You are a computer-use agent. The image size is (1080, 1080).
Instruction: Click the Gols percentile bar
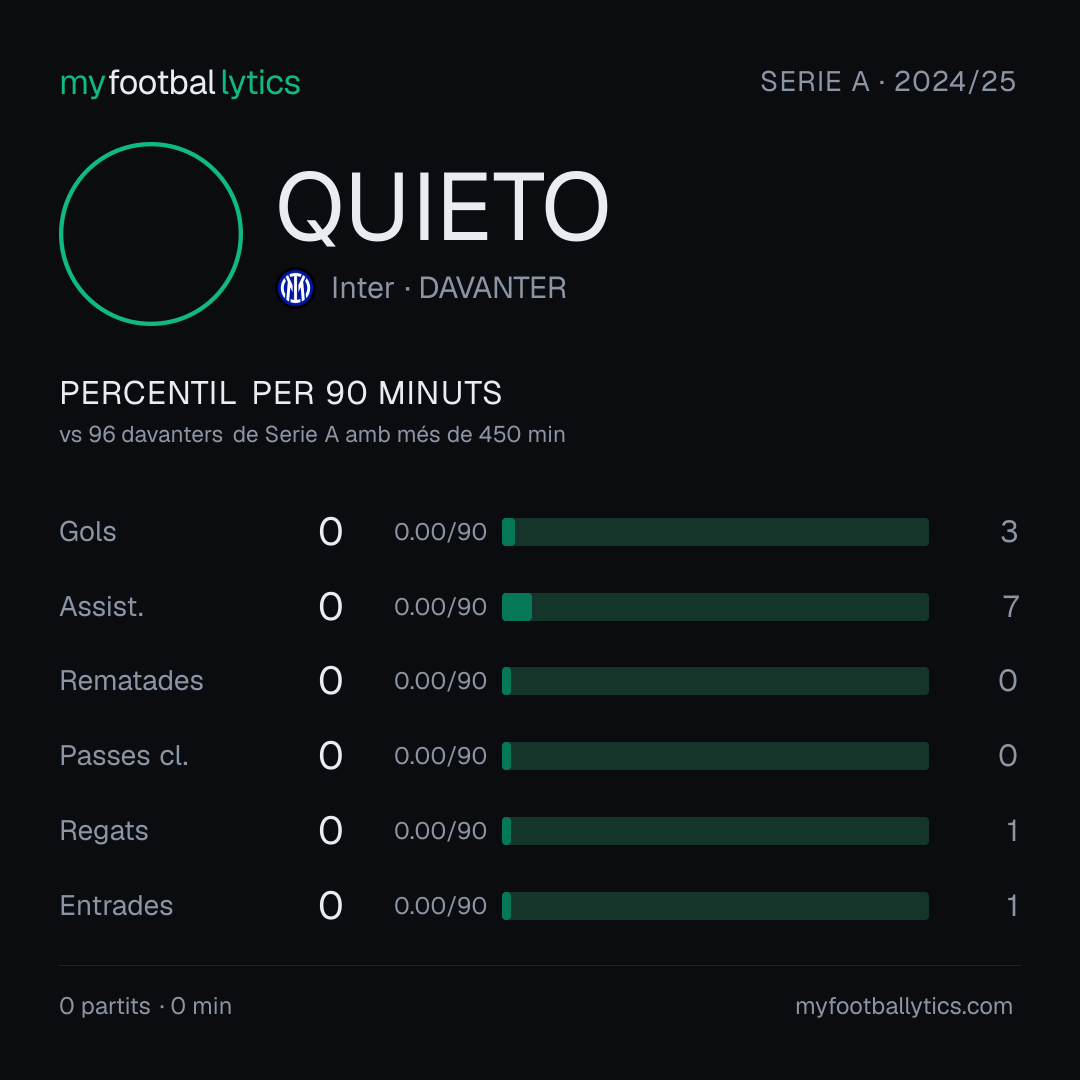[715, 532]
